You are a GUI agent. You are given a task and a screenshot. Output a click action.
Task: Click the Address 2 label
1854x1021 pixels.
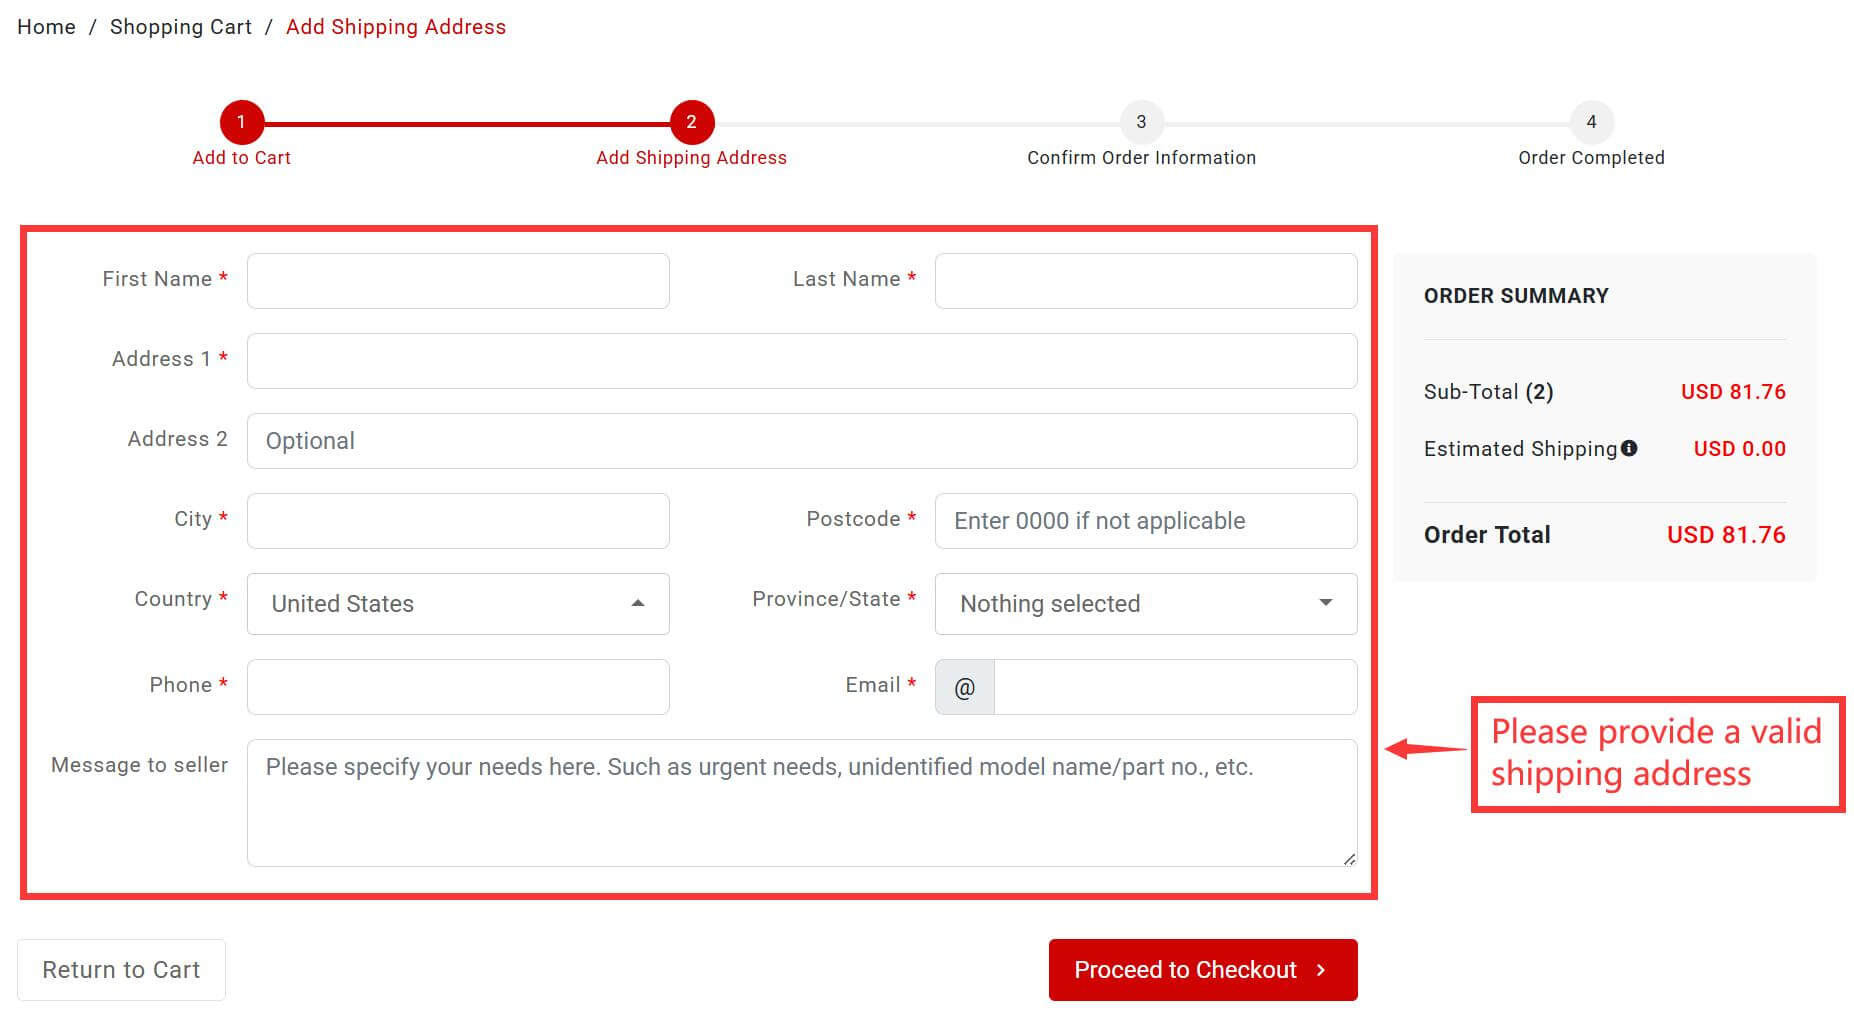click(177, 439)
